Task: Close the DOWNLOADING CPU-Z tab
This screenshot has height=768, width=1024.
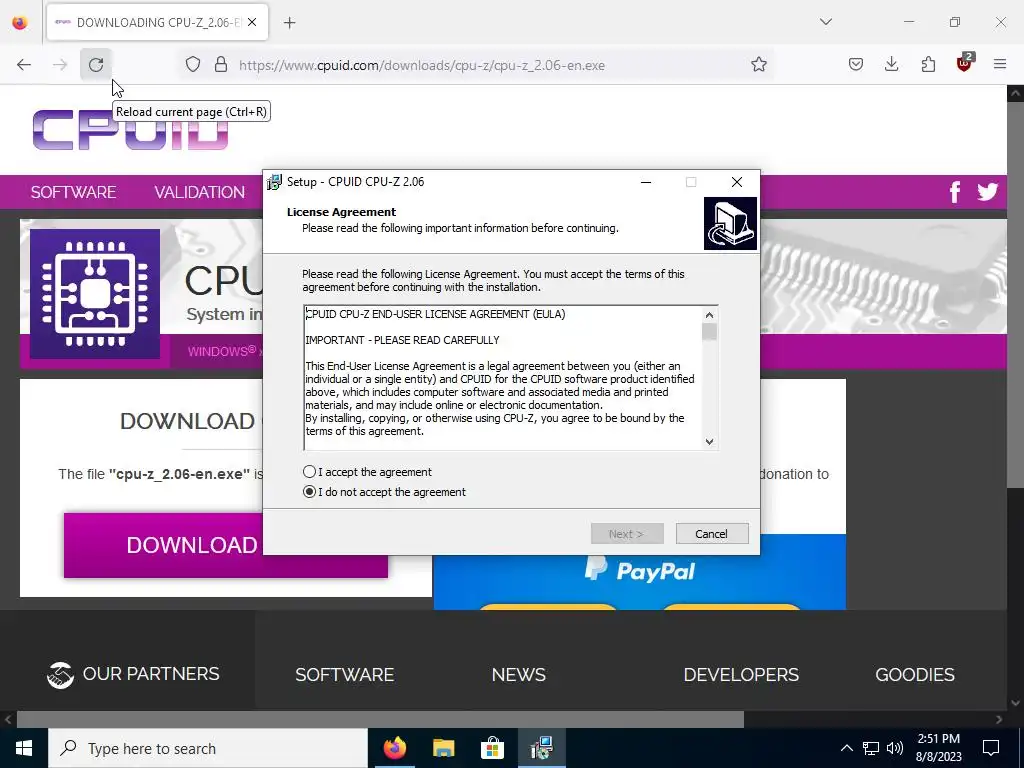Action: 252,22
